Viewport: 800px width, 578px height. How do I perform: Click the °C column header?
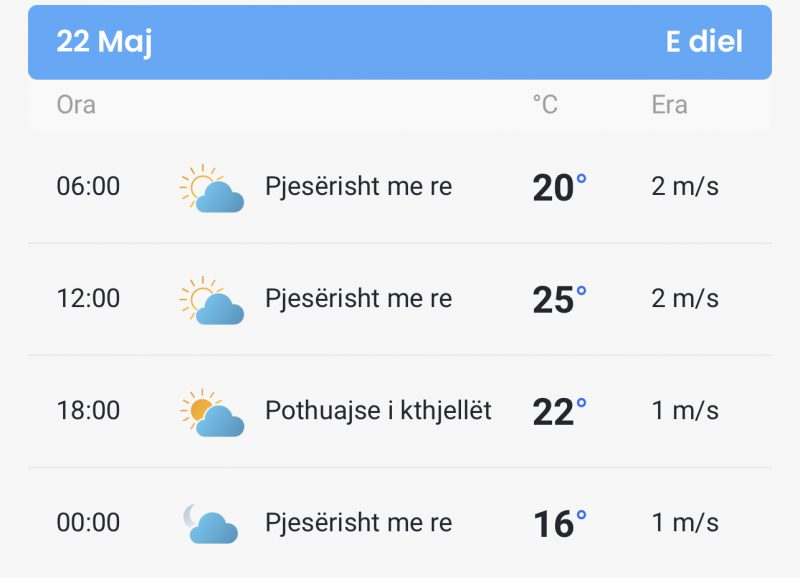545,105
